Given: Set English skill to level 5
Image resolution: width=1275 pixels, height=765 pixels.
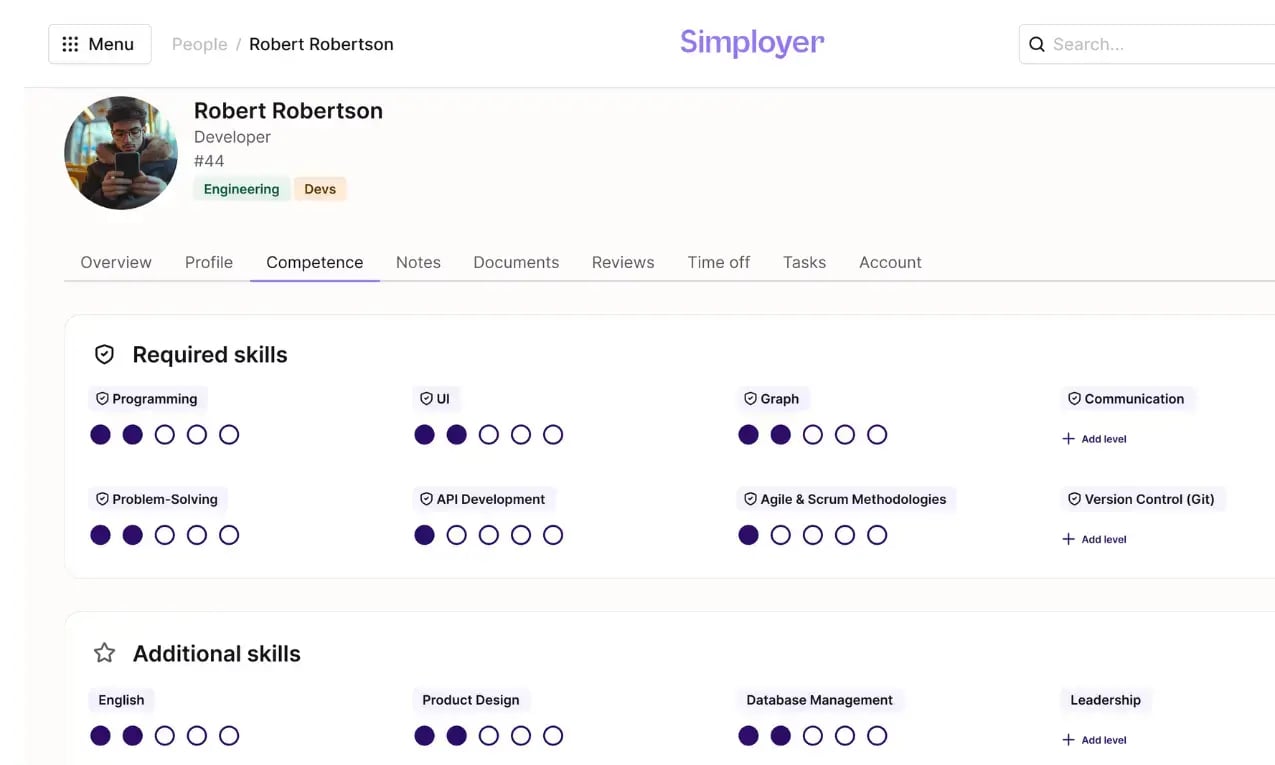Looking at the screenshot, I should (229, 736).
